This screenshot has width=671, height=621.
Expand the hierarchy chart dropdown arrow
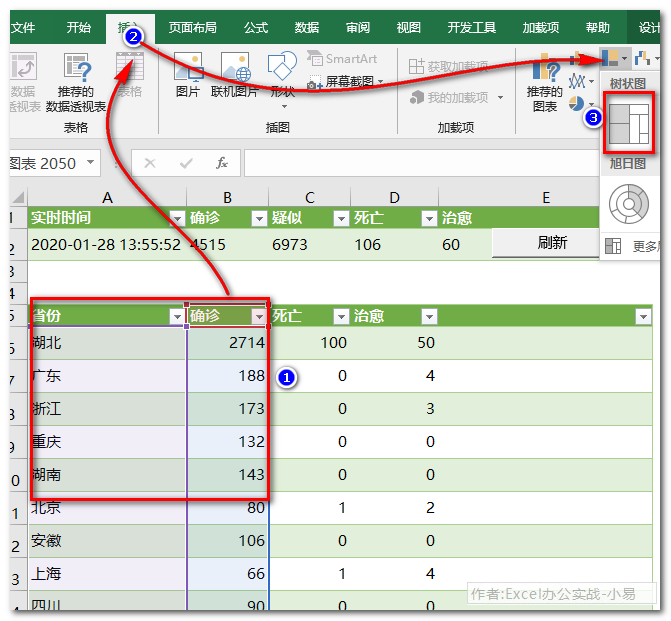pyautogui.click(x=625, y=58)
